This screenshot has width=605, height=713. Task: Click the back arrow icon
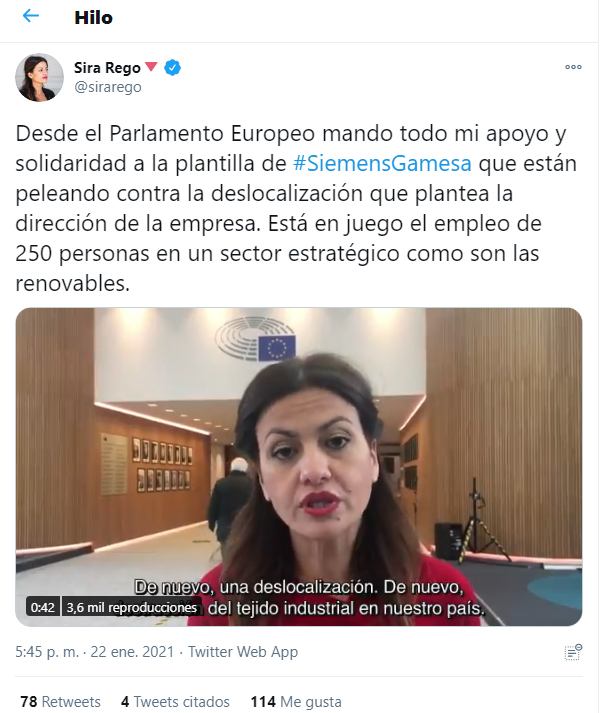31,16
